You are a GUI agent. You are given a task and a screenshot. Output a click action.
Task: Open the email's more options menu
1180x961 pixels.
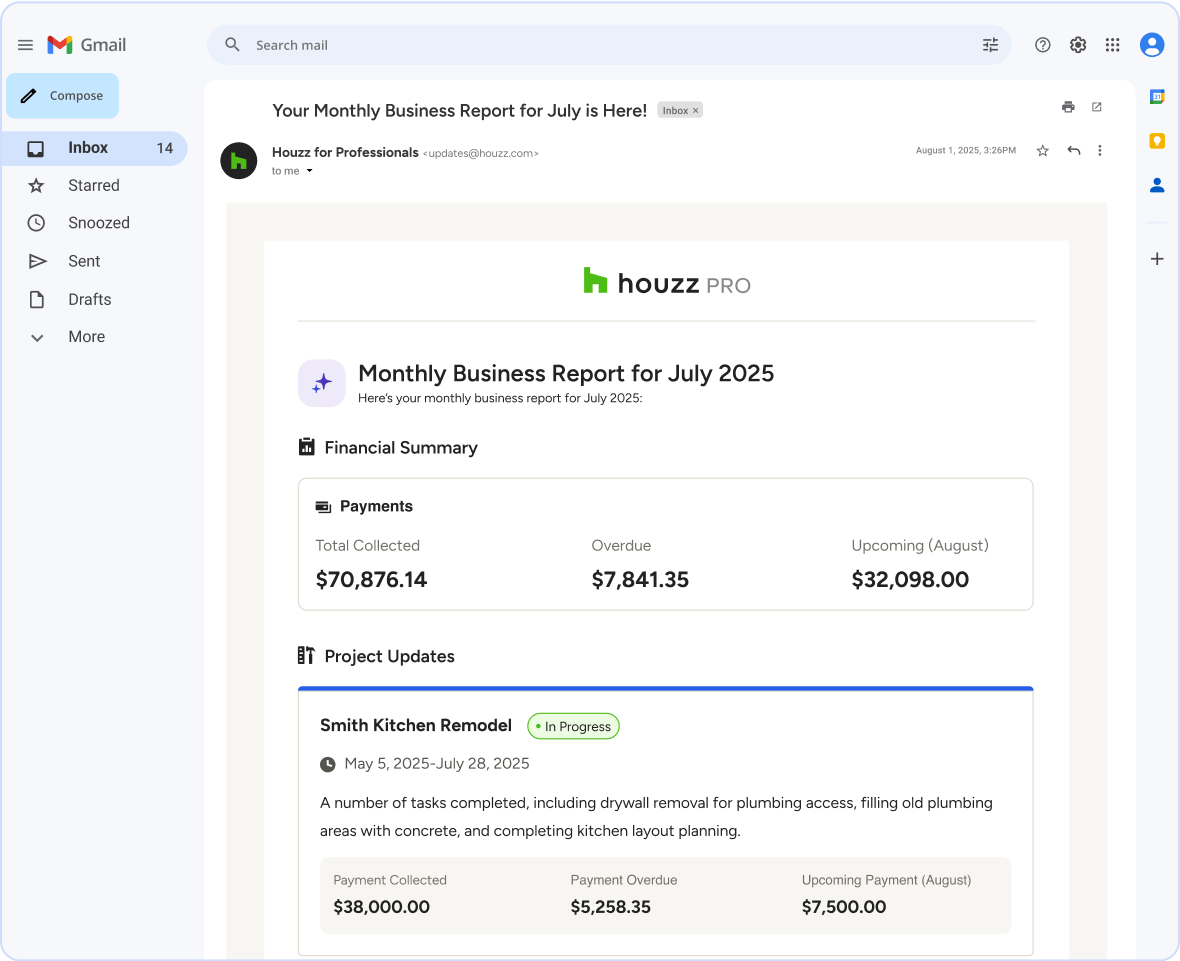point(1100,151)
